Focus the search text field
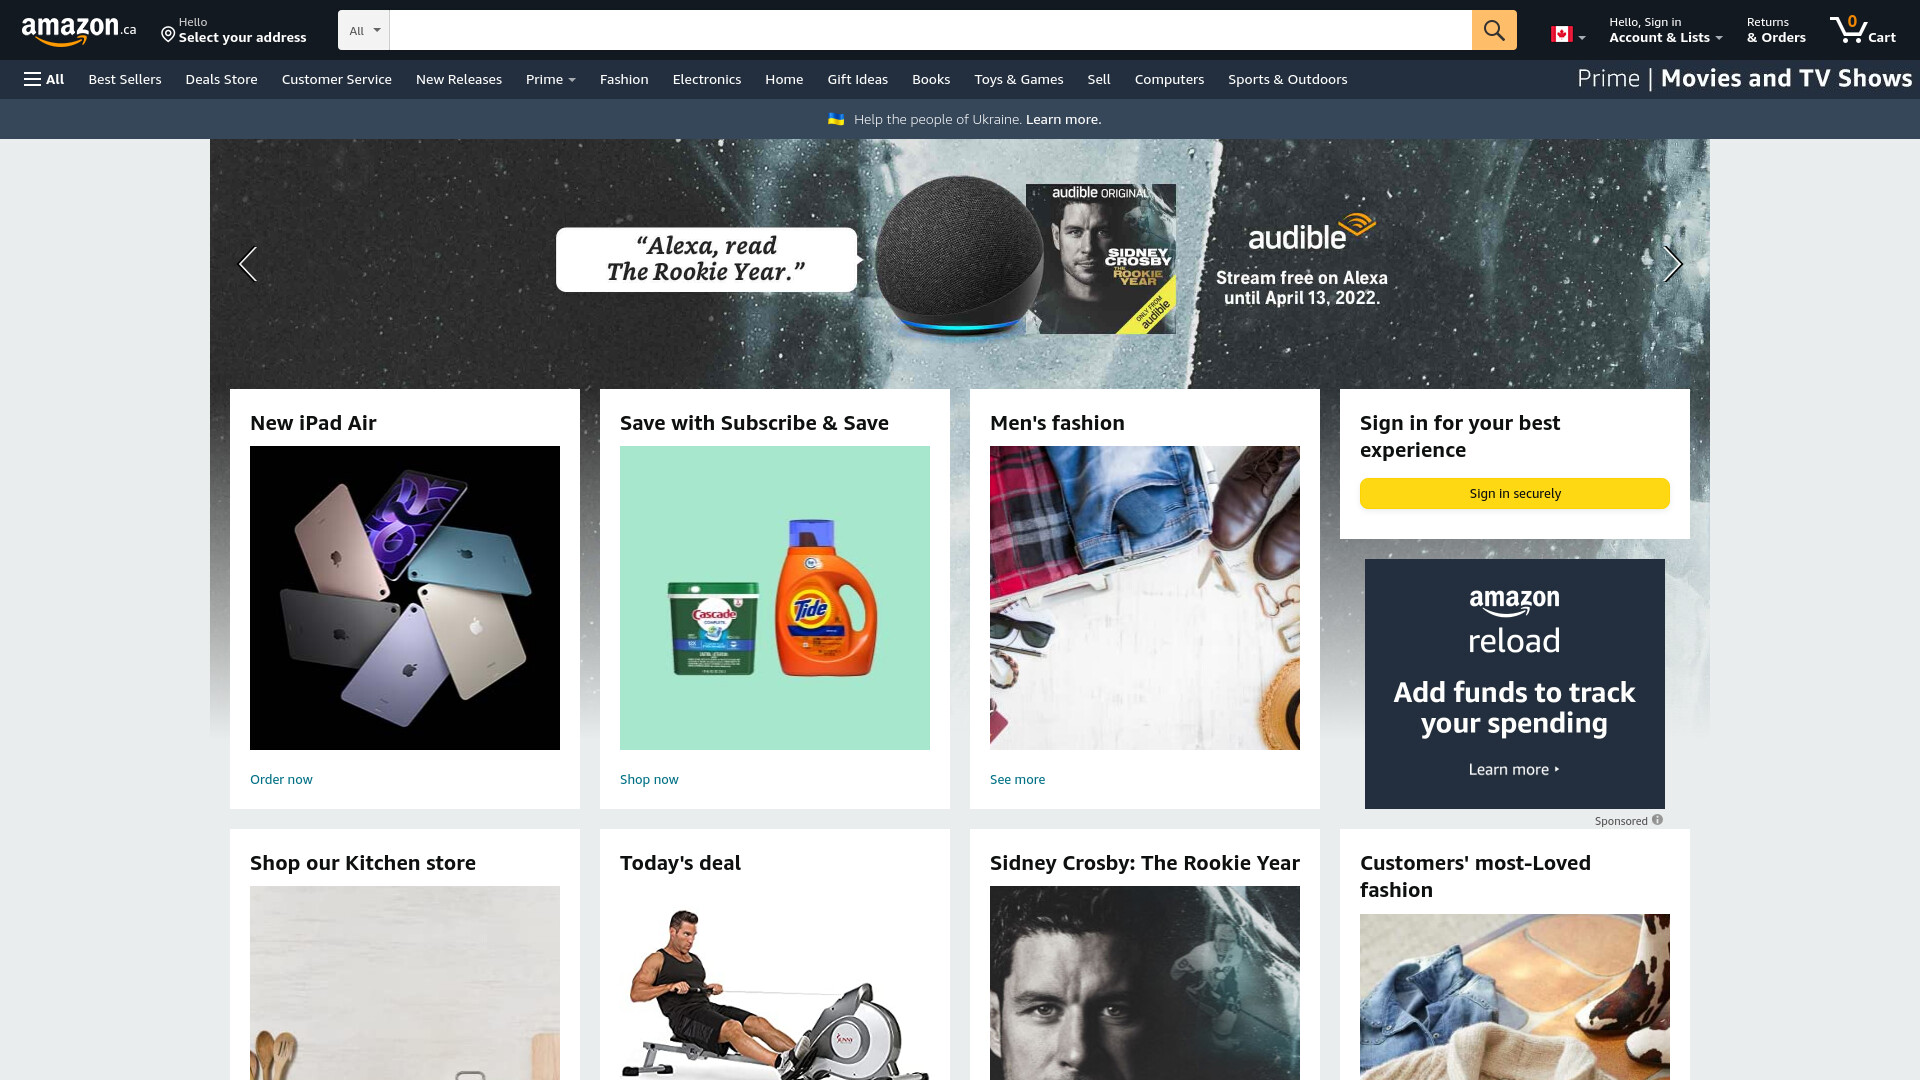1920x1080 pixels. [930, 30]
